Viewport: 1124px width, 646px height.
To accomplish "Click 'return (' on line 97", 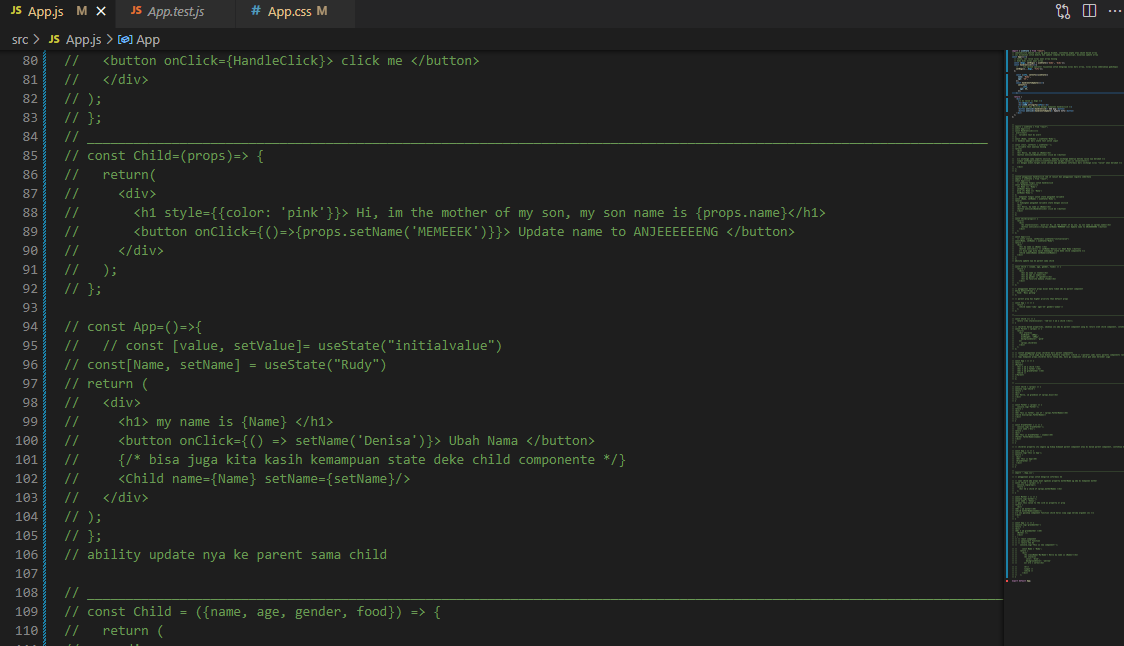I will (x=117, y=384).
